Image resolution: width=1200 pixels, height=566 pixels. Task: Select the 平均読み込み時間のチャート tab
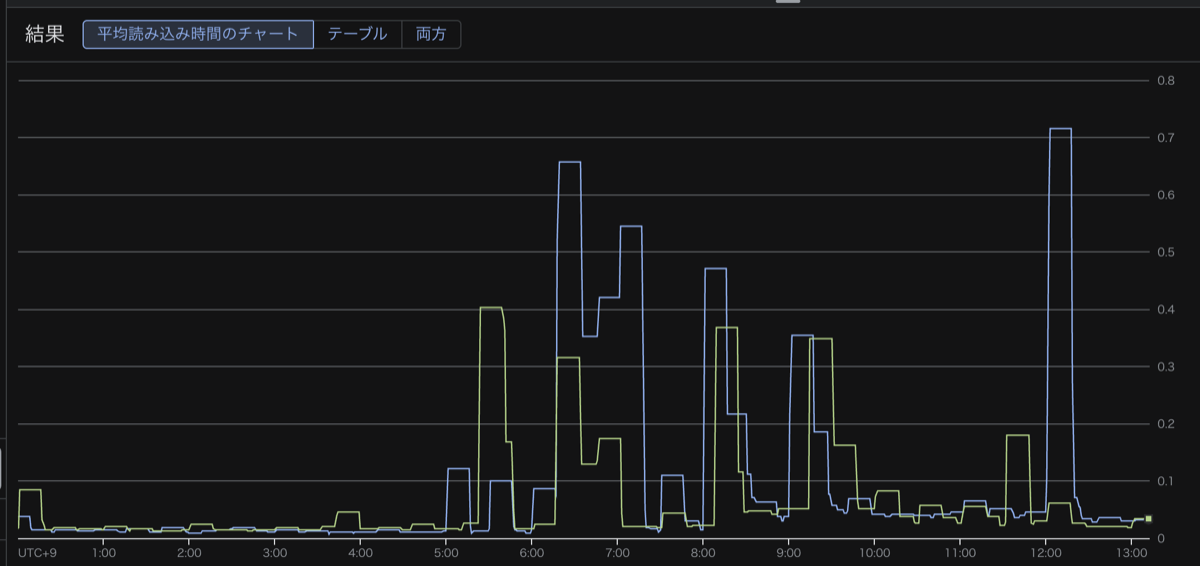pos(198,34)
